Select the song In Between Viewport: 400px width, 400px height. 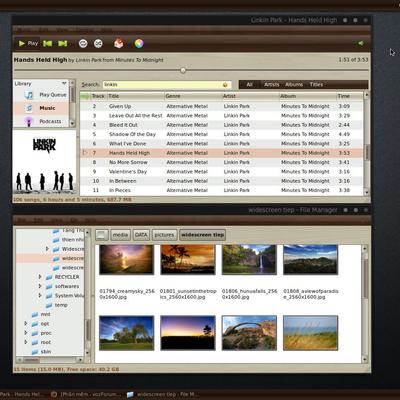tap(222, 181)
